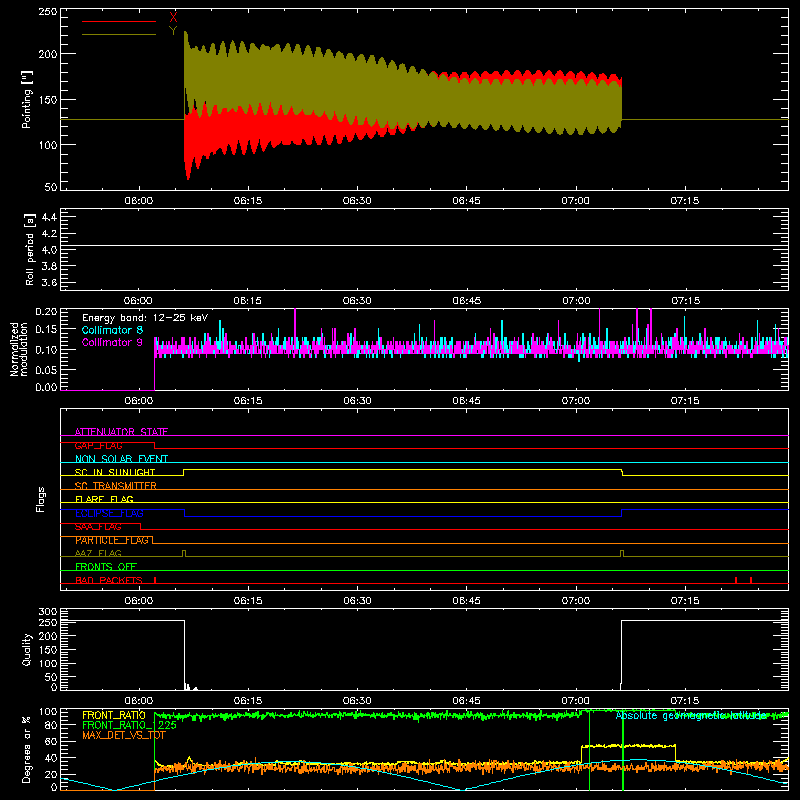Click the red X legend line
The image size is (800, 800).
(x=119, y=21)
